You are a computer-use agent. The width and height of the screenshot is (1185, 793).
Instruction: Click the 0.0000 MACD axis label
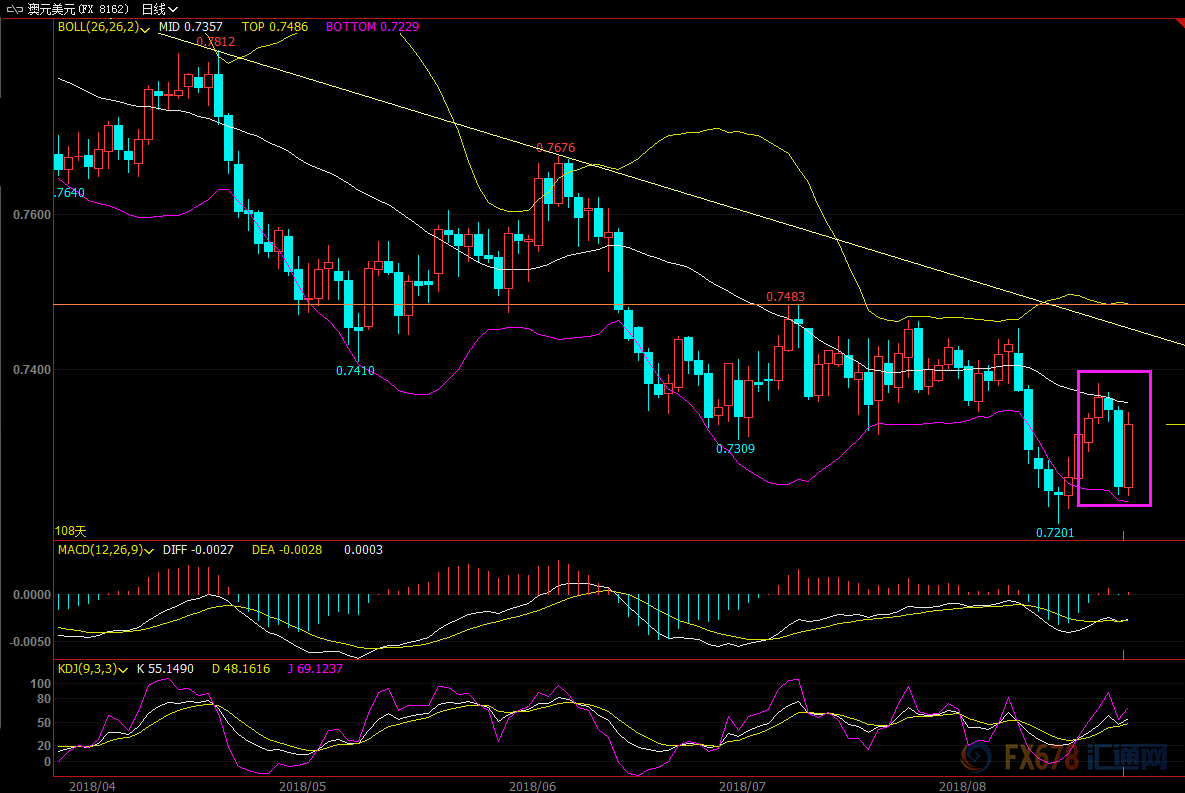(x=32, y=595)
